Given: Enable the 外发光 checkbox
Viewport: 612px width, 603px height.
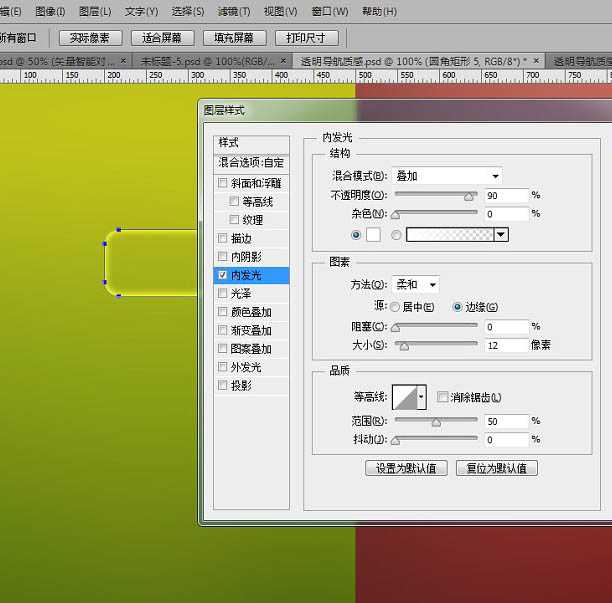Looking at the screenshot, I should pos(222,367).
